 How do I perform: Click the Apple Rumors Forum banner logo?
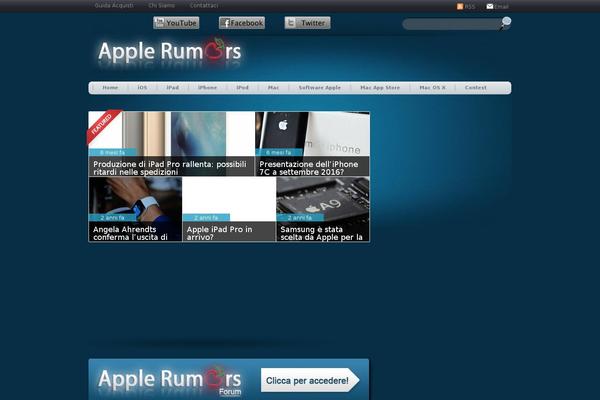[170, 381]
